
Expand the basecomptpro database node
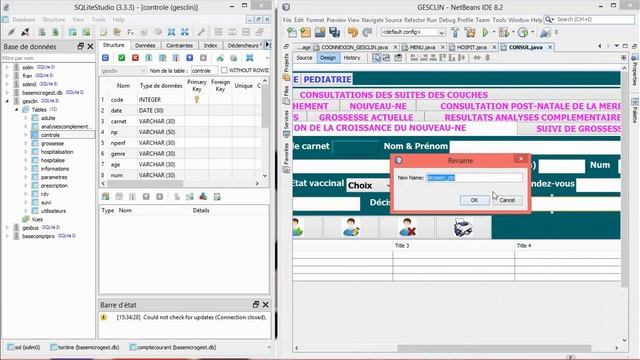[x=7, y=236]
